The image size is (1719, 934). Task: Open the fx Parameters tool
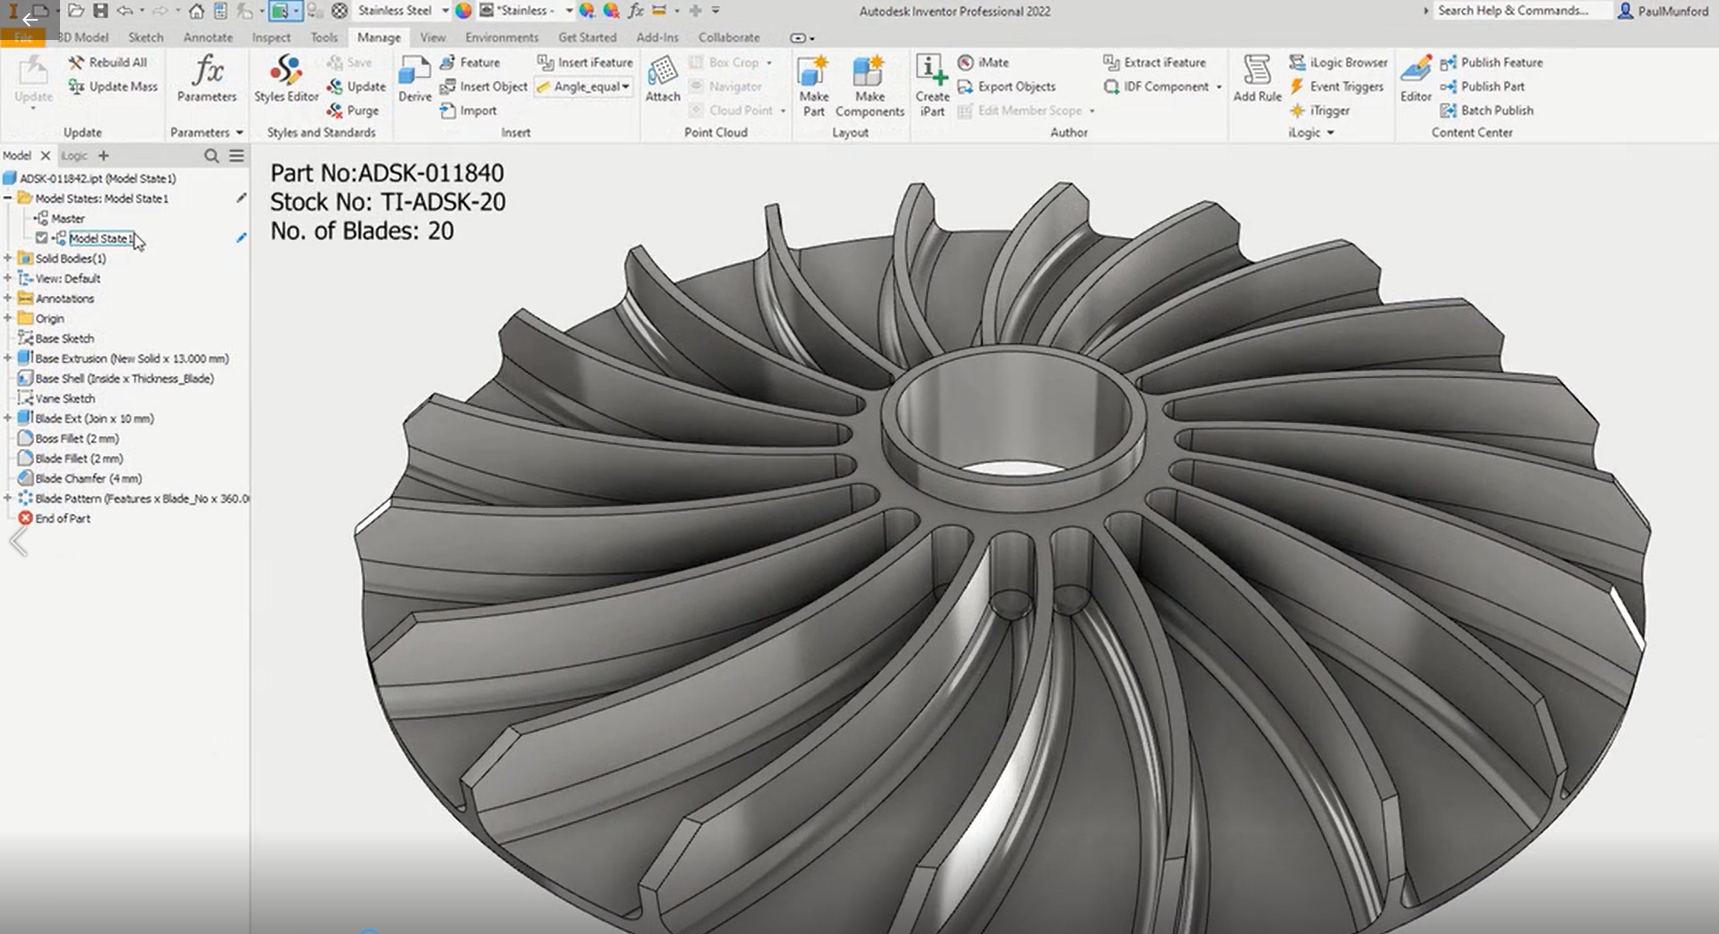207,79
